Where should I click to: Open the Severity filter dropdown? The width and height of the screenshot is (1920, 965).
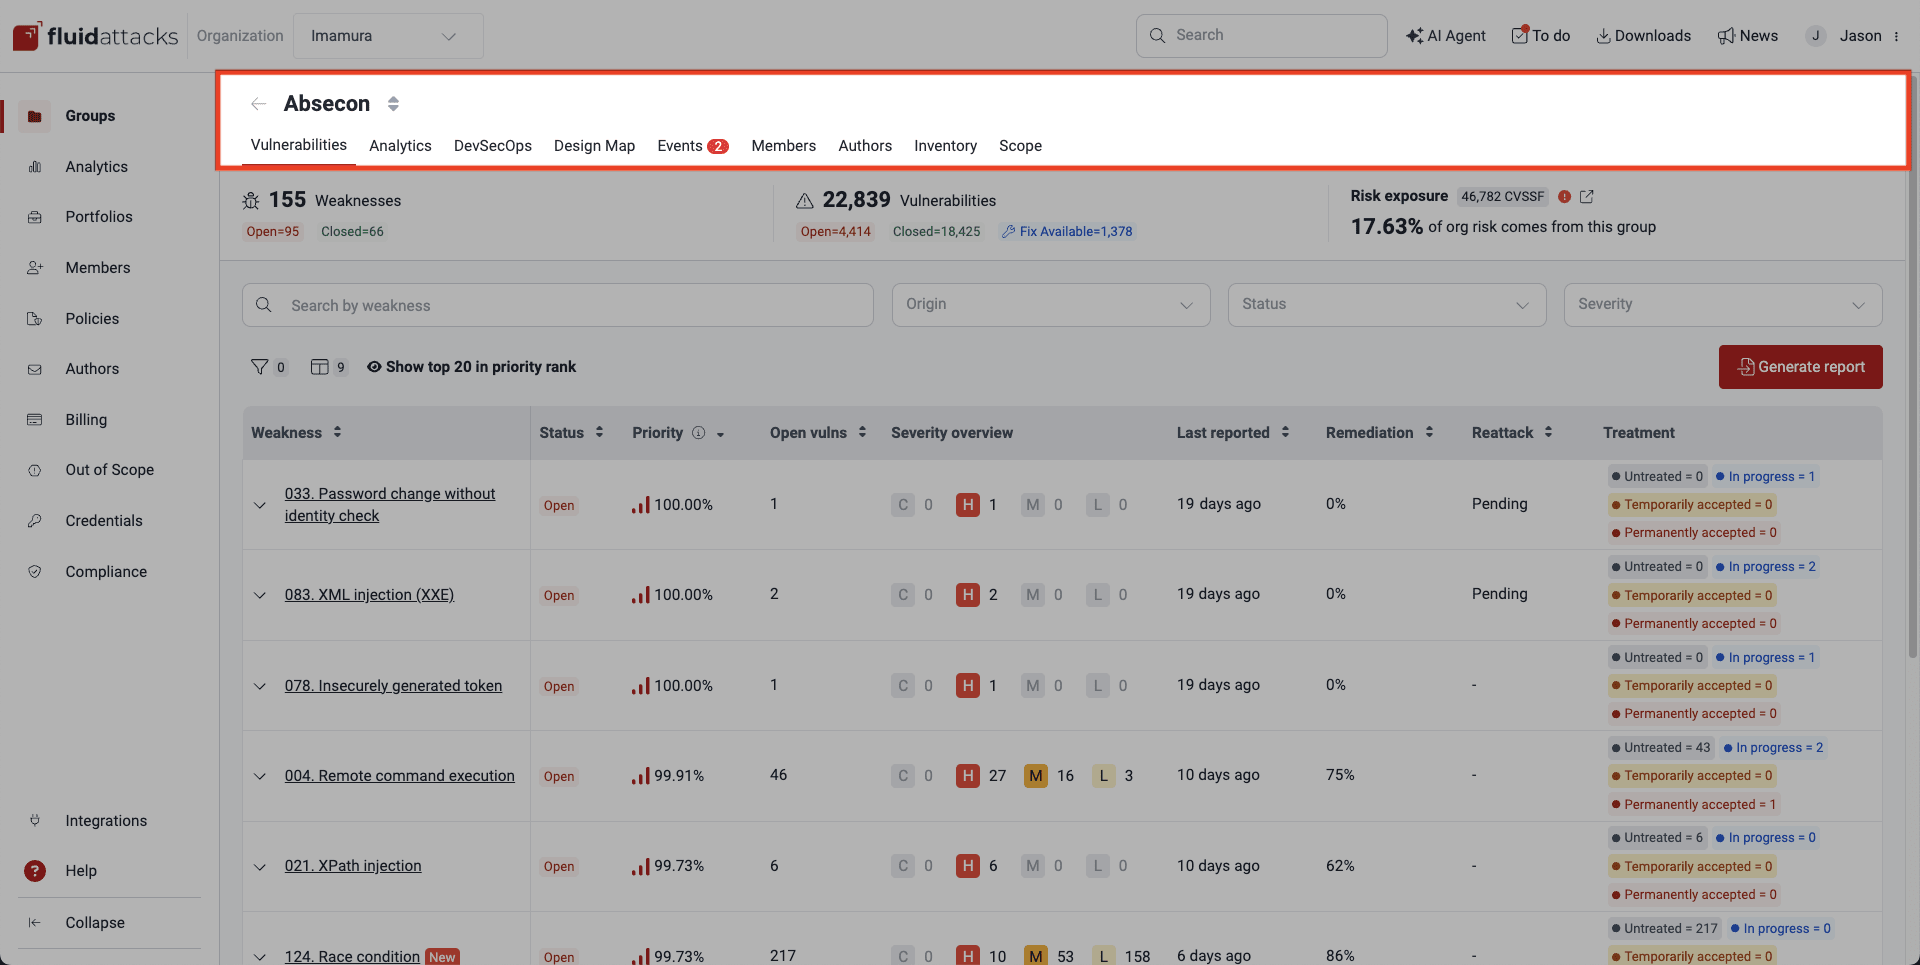click(x=1721, y=304)
